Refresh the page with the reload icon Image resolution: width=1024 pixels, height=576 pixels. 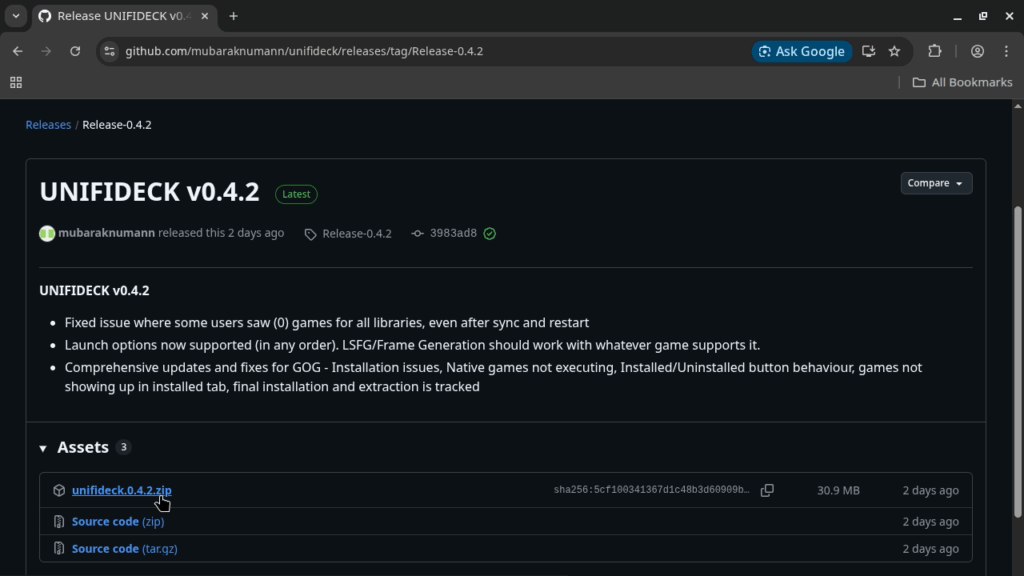75,51
